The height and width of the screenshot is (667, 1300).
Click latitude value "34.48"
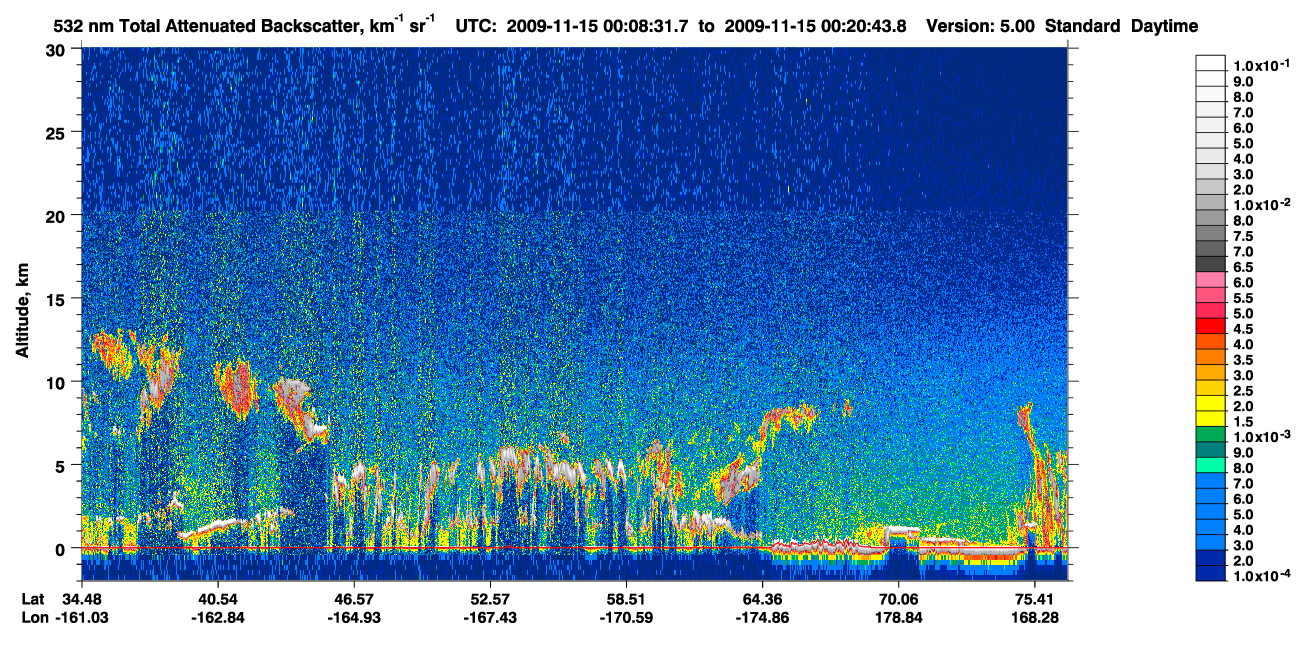pyautogui.click(x=82, y=599)
